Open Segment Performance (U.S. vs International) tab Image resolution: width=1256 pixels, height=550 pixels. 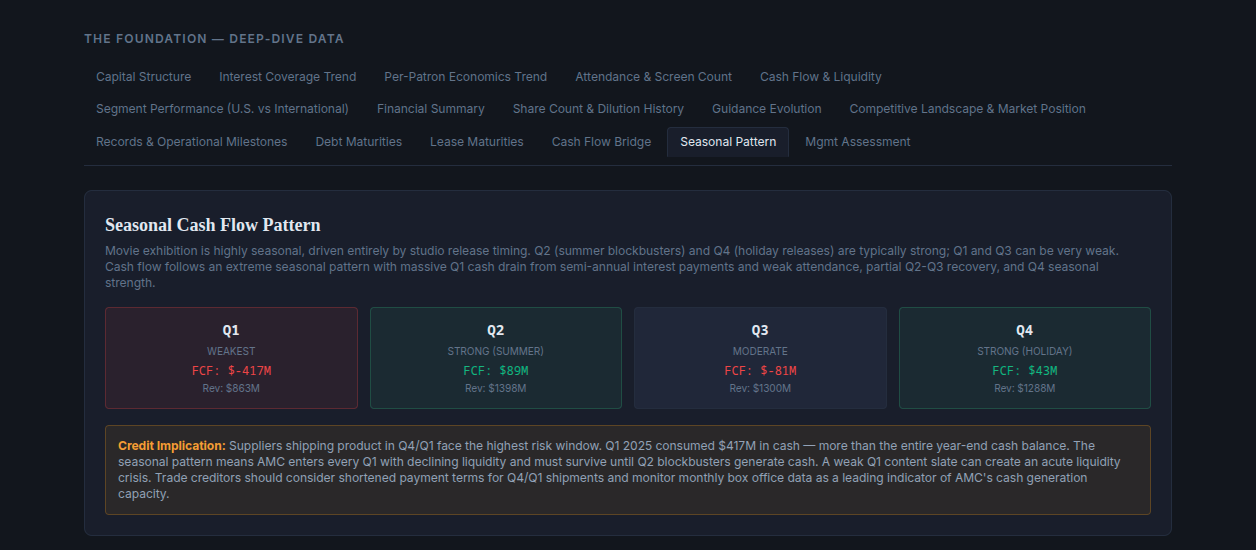[222, 109]
